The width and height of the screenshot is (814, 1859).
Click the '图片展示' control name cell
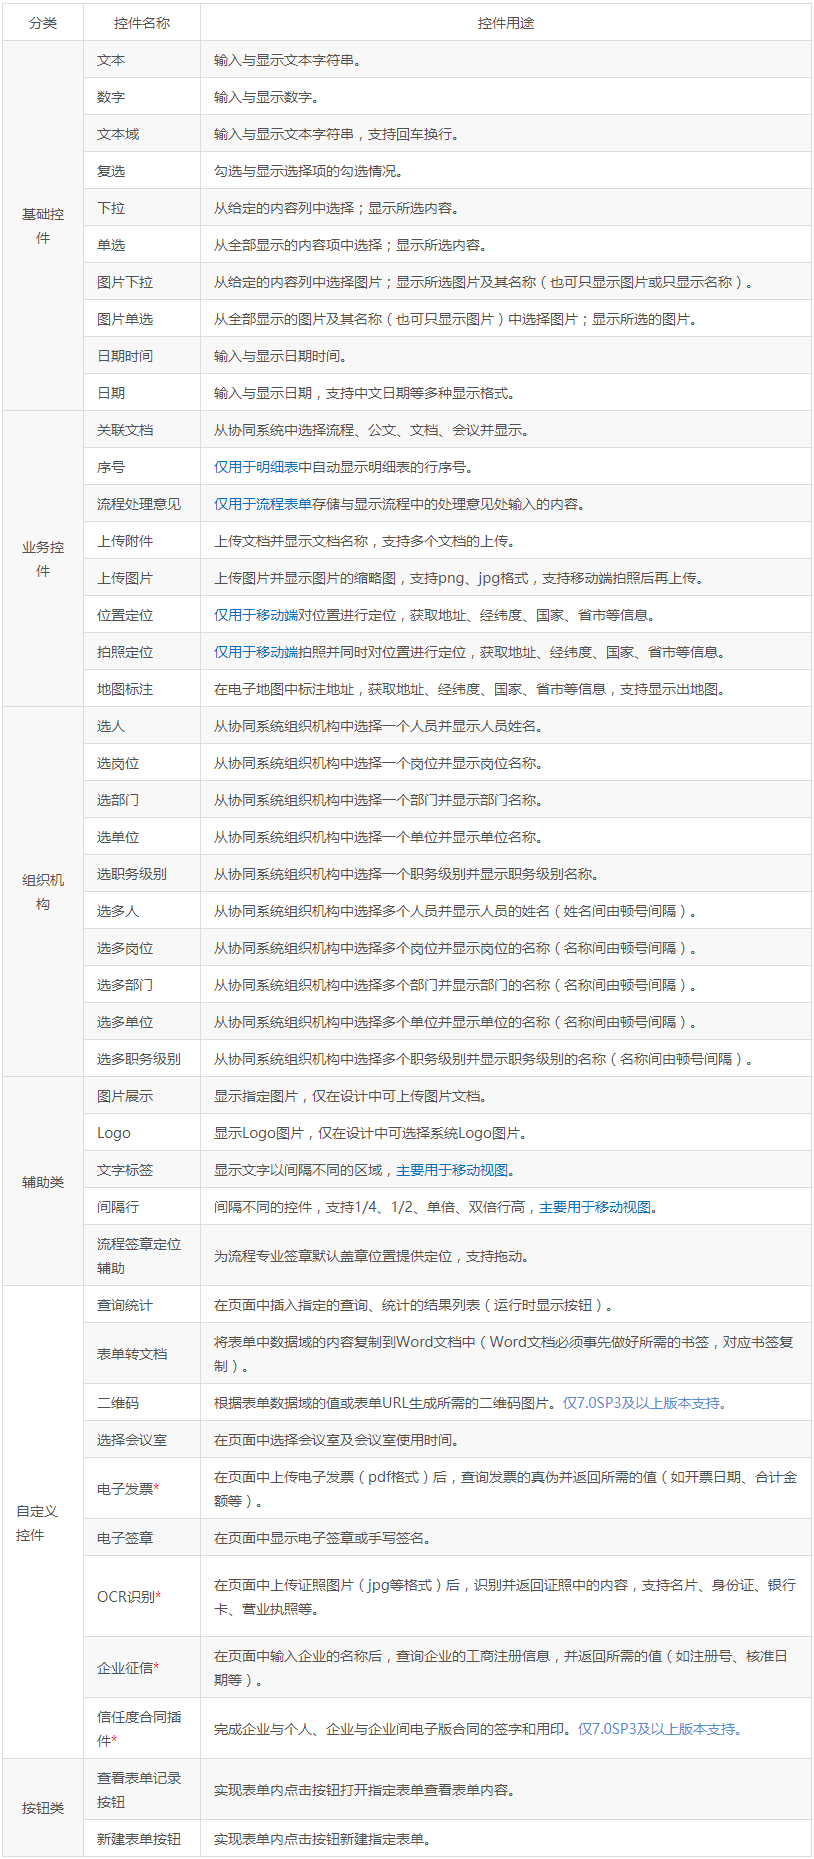point(142,1096)
